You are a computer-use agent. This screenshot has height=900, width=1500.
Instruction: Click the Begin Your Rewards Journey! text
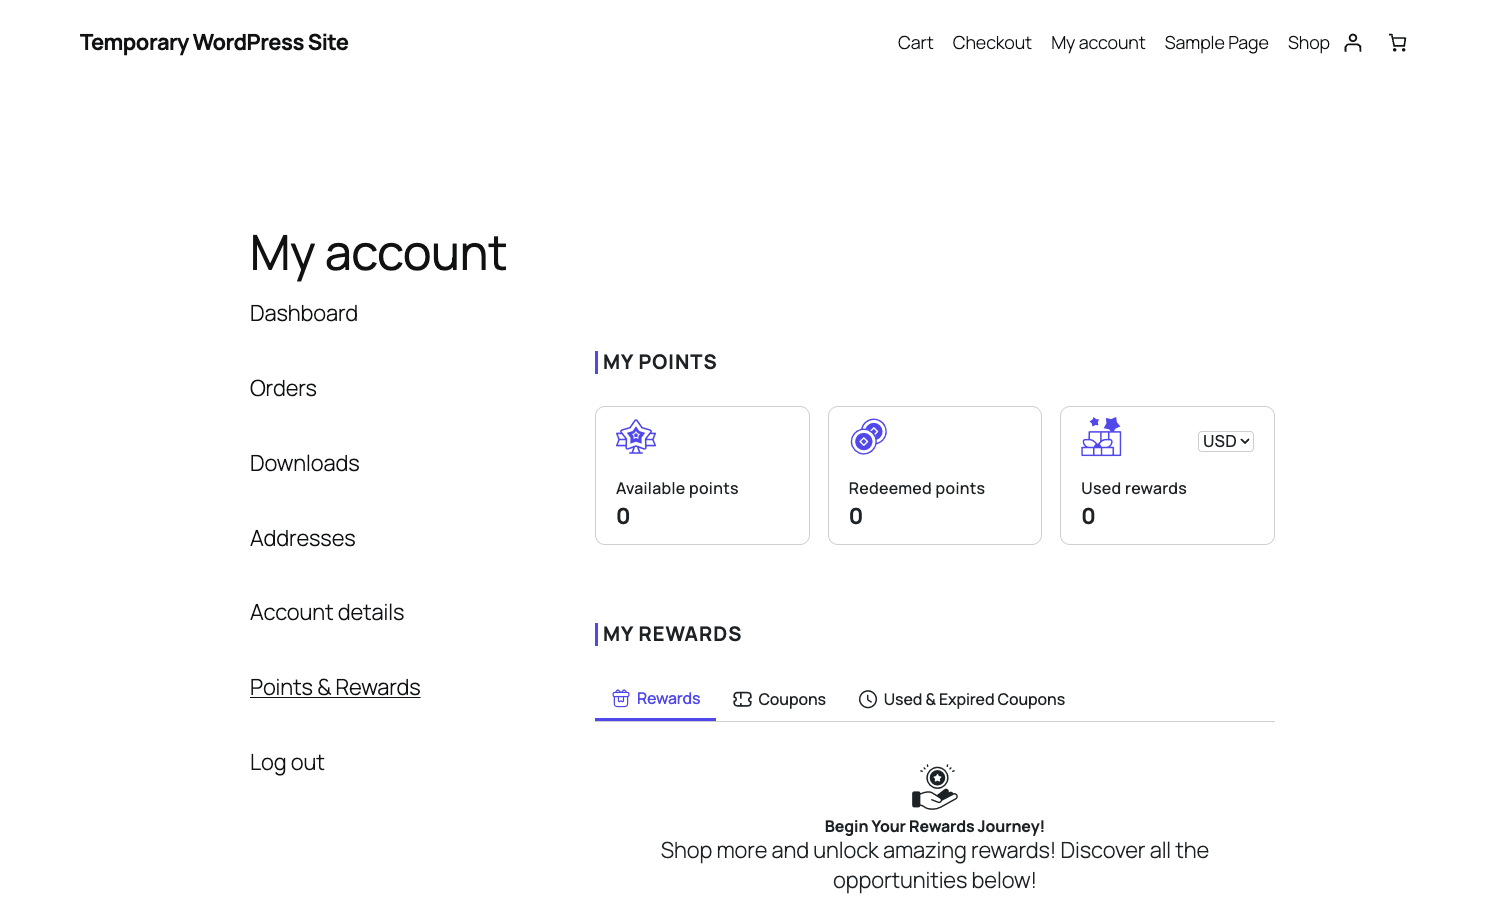tap(935, 826)
